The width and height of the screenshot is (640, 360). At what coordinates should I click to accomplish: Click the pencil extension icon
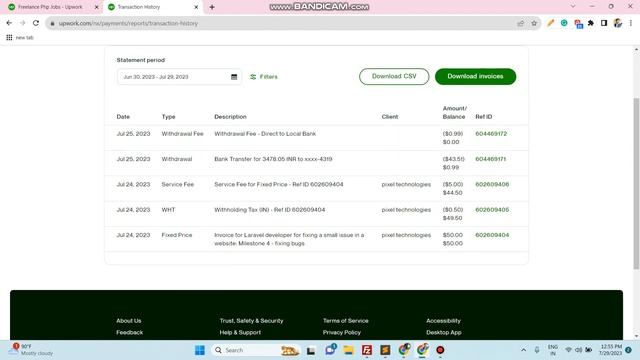click(551, 23)
